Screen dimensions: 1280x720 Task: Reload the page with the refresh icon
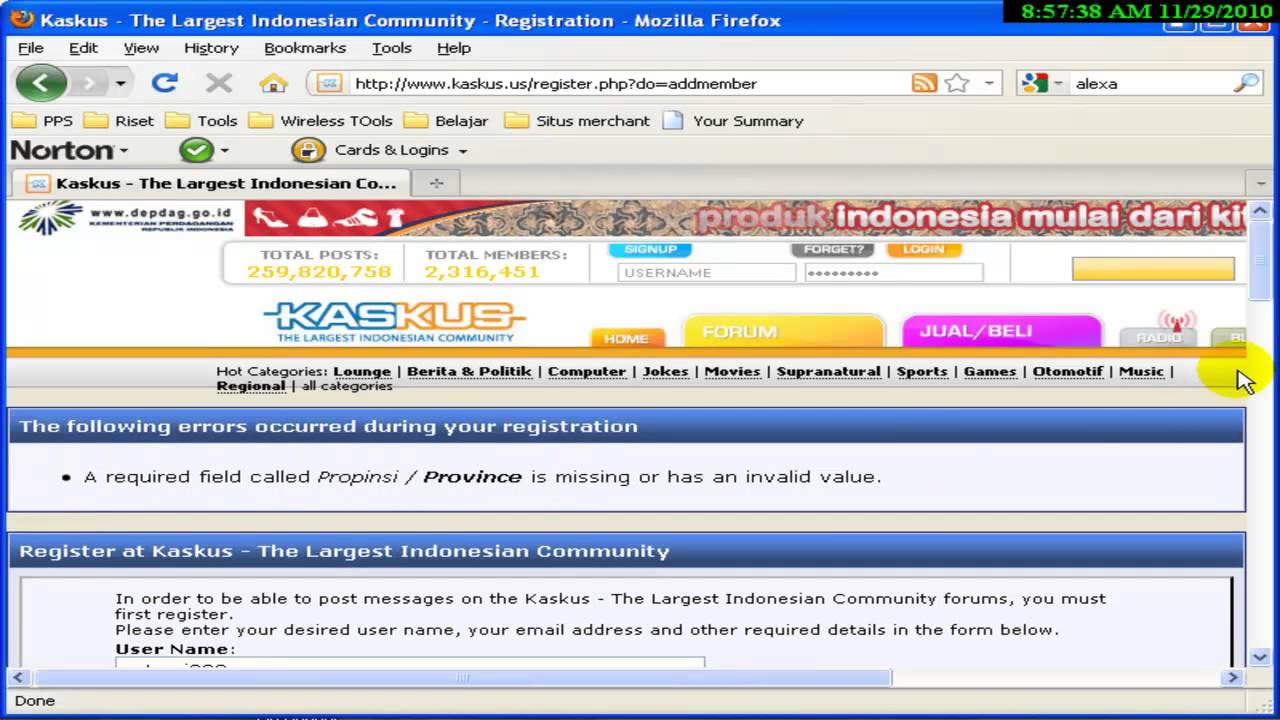coord(165,83)
